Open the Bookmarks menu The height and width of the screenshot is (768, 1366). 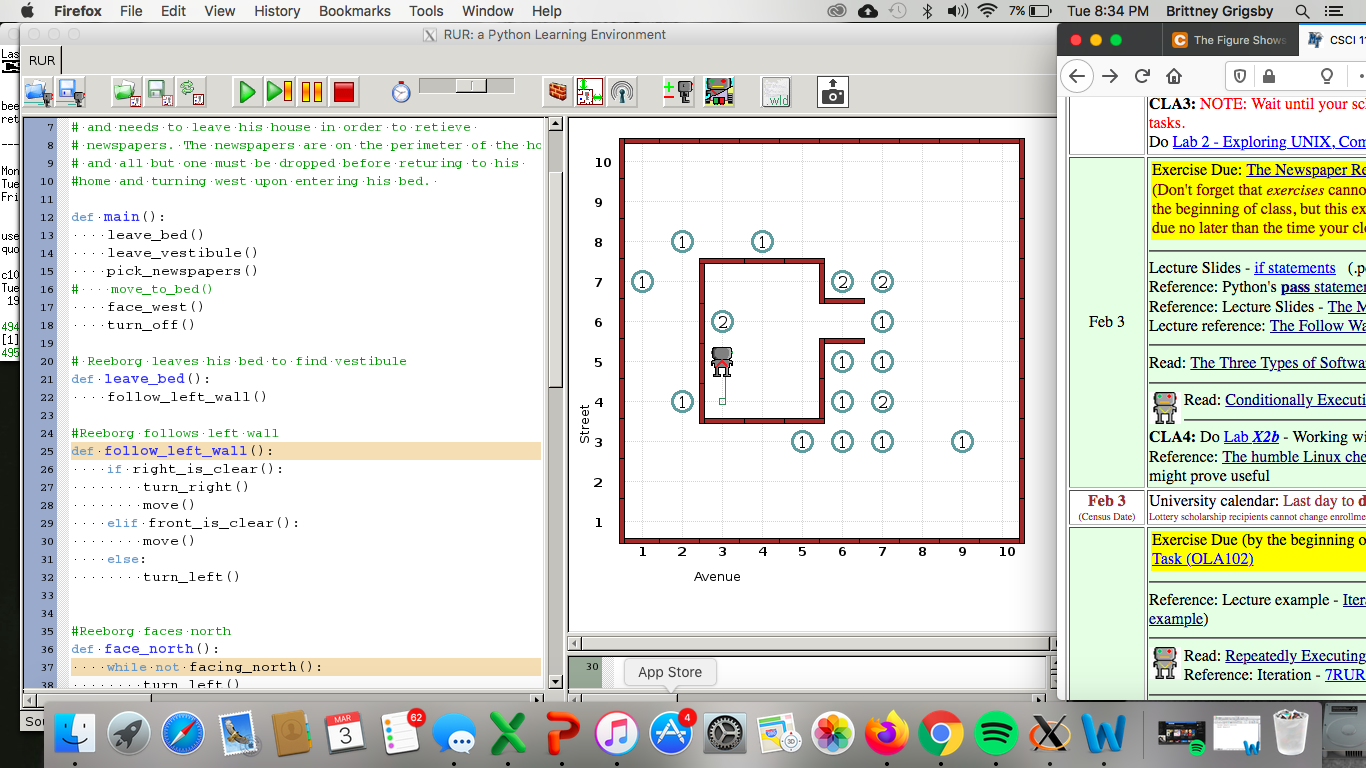pos(354,11)
